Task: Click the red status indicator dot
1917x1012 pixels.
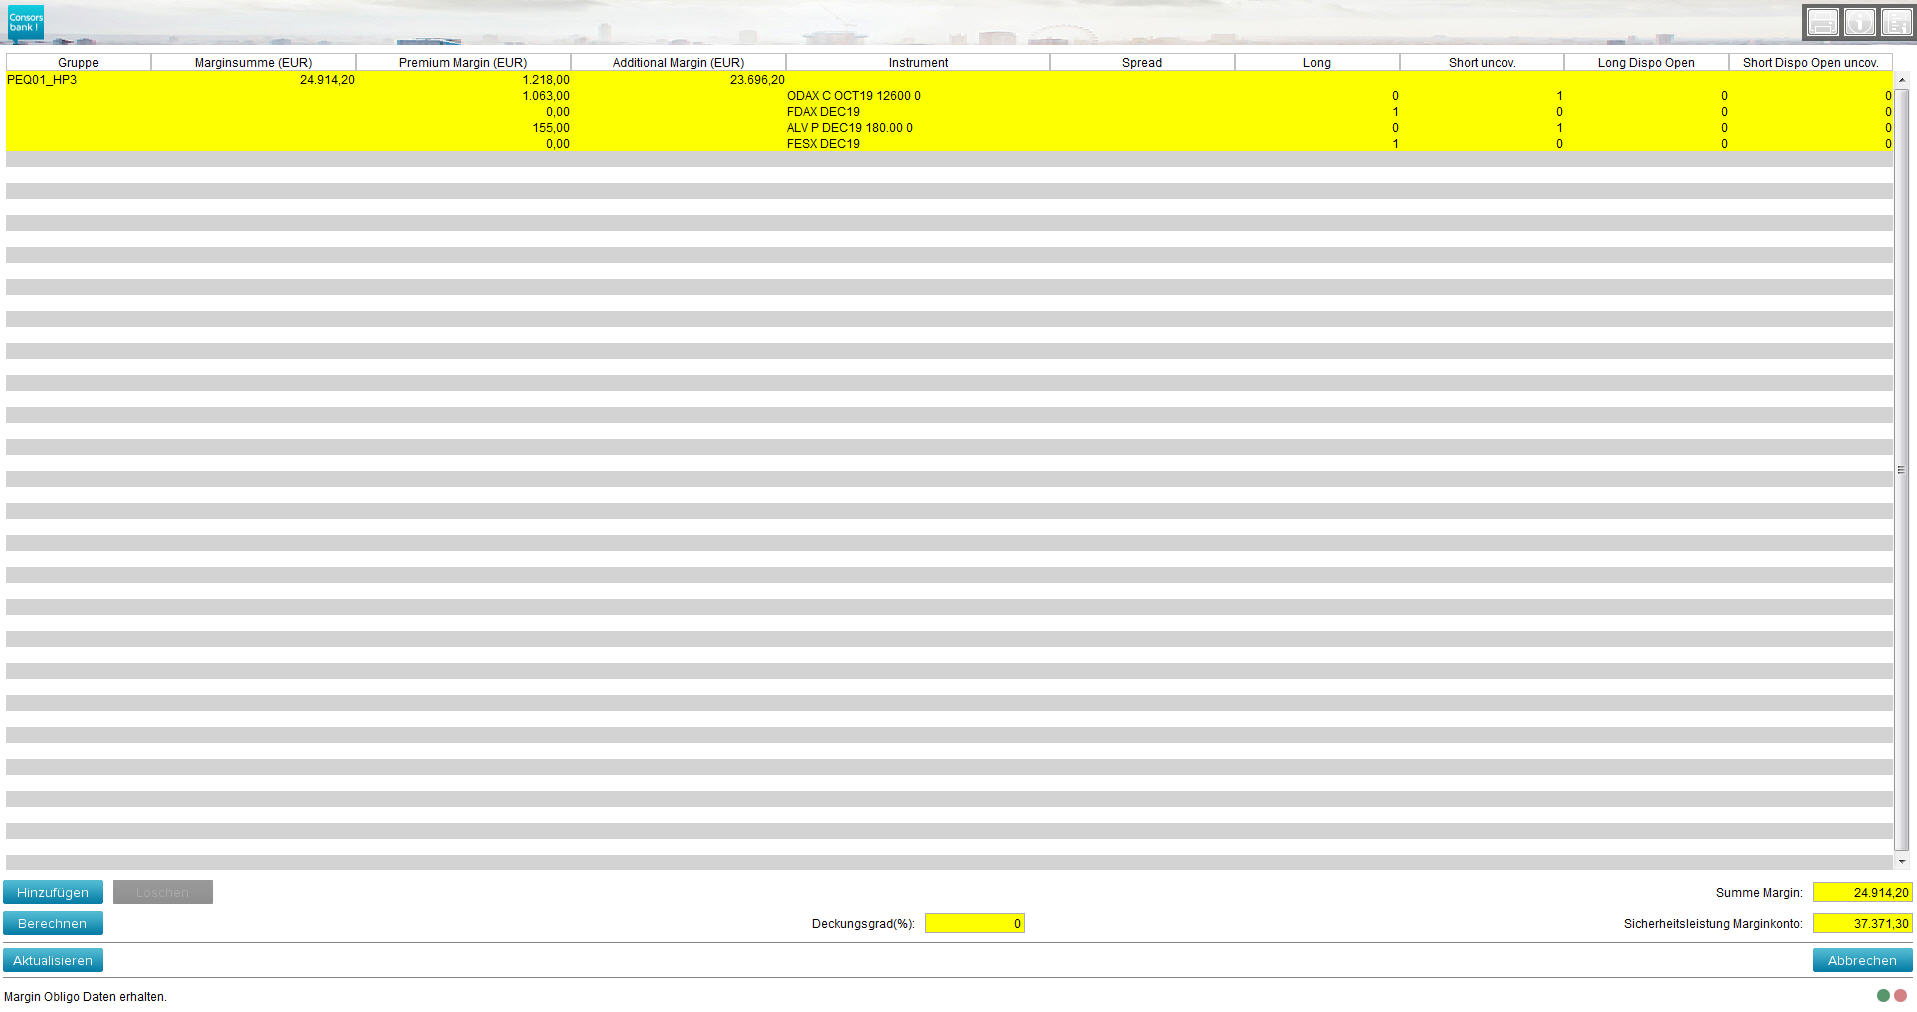Action: (1900, 995)
